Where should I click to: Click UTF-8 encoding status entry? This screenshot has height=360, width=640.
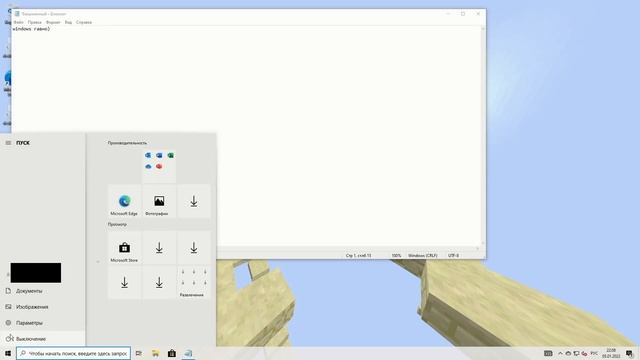pos(453,256)
